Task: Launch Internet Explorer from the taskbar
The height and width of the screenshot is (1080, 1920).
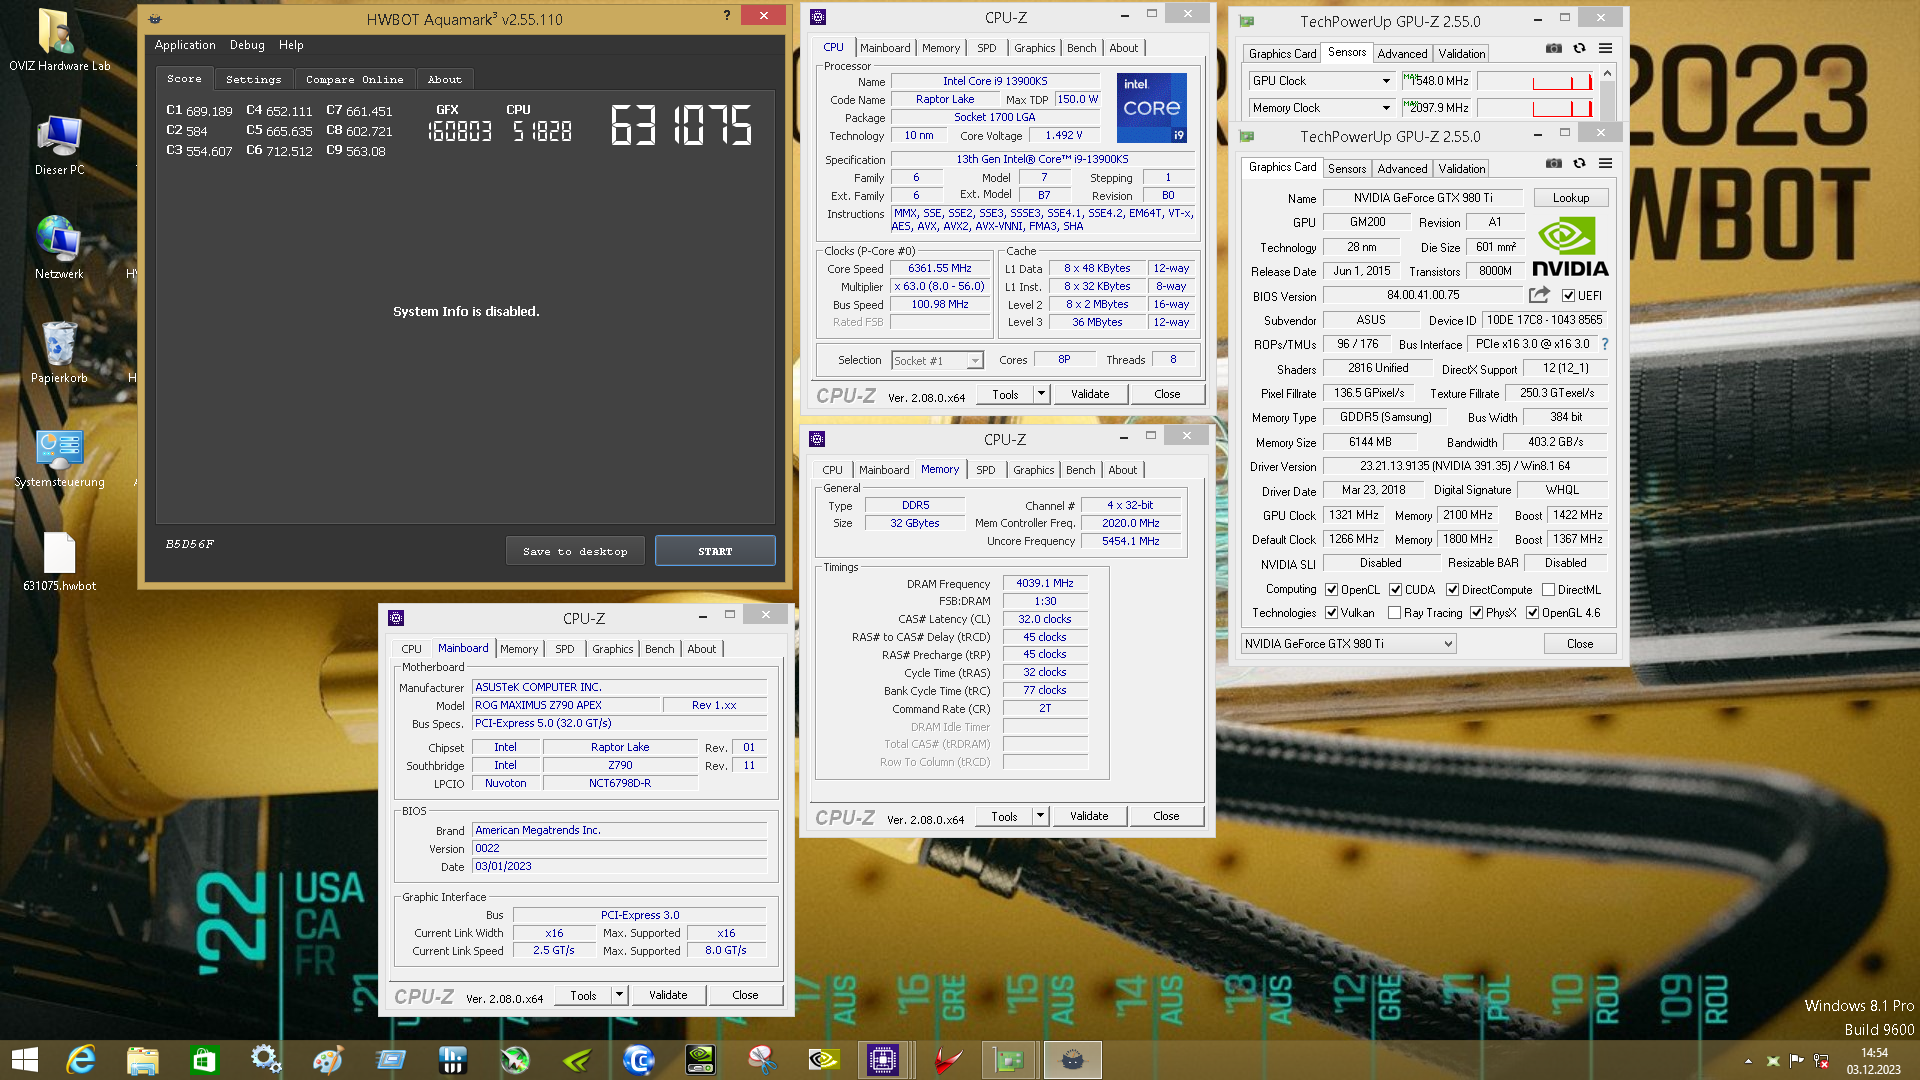Action: 80,1060
